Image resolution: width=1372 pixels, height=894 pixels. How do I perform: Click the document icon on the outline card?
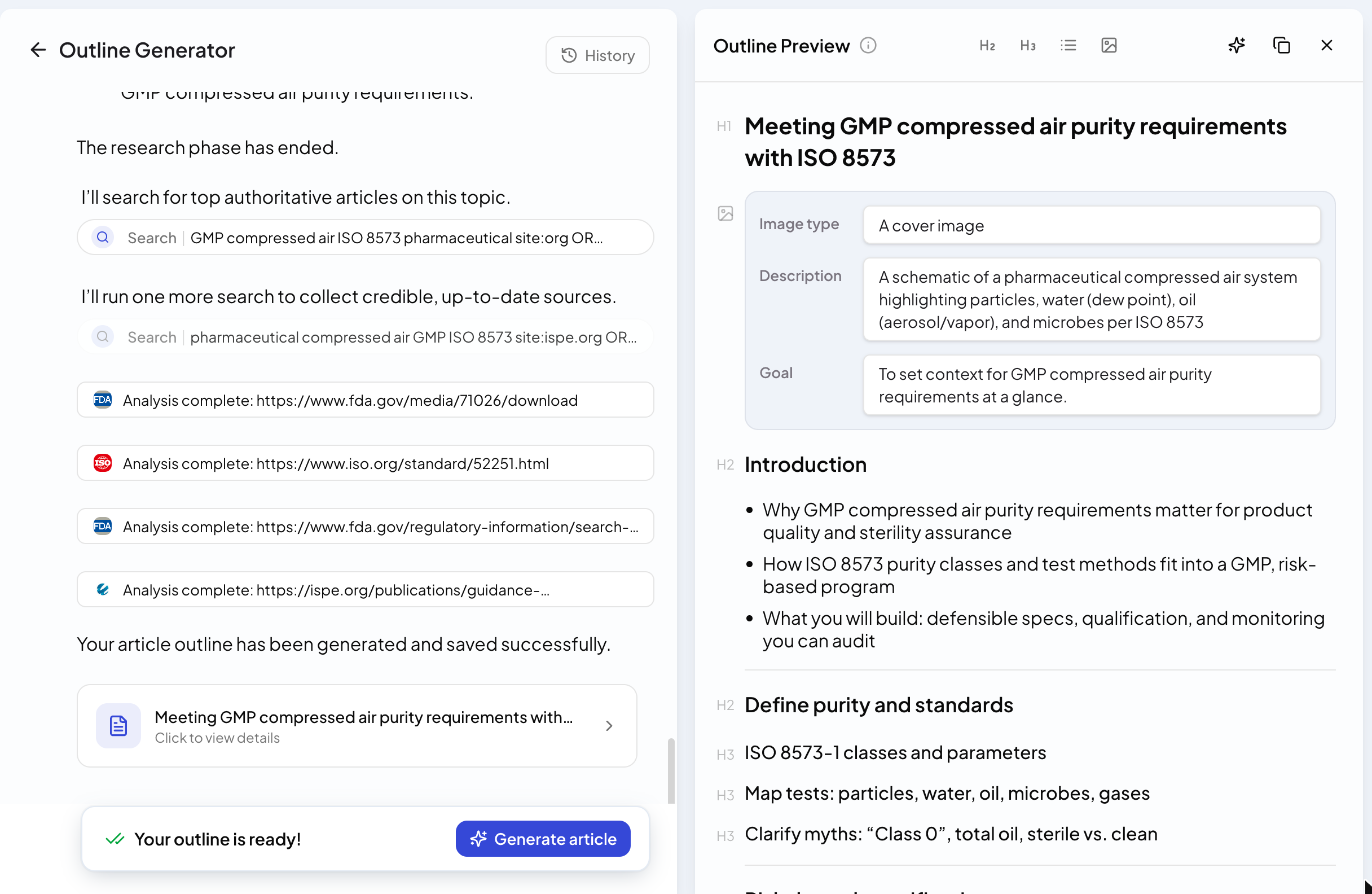(x=118, y=726)
